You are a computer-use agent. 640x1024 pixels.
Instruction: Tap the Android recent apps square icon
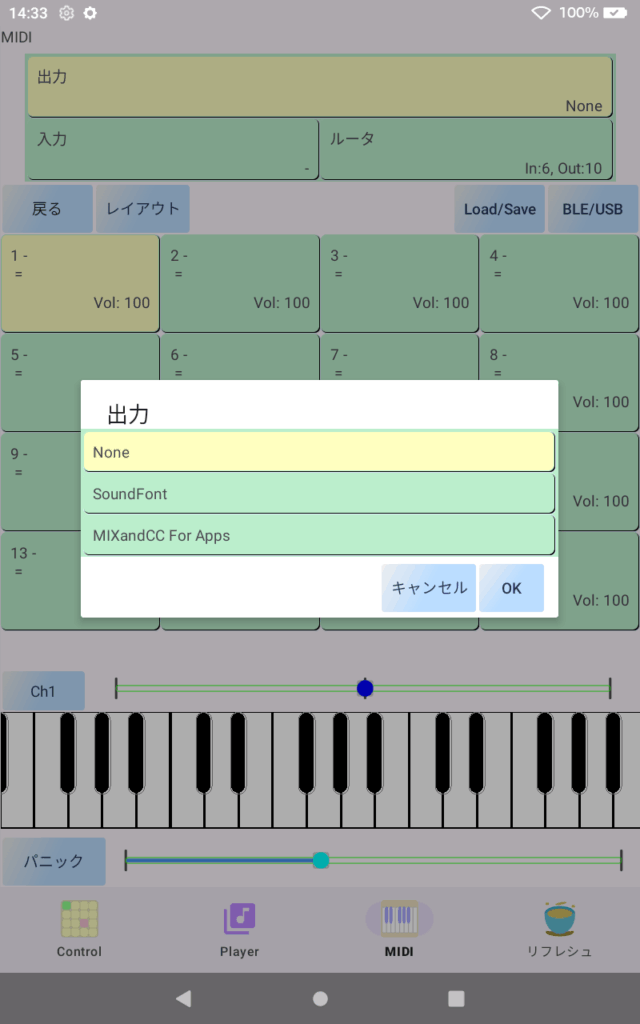click(x=456, y=998)
